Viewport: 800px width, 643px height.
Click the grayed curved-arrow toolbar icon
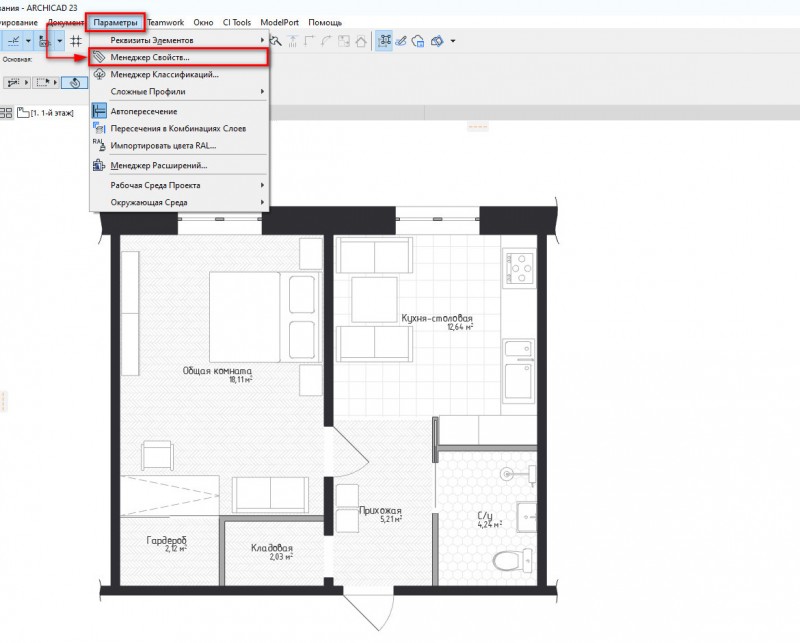(x=327, y=41)
